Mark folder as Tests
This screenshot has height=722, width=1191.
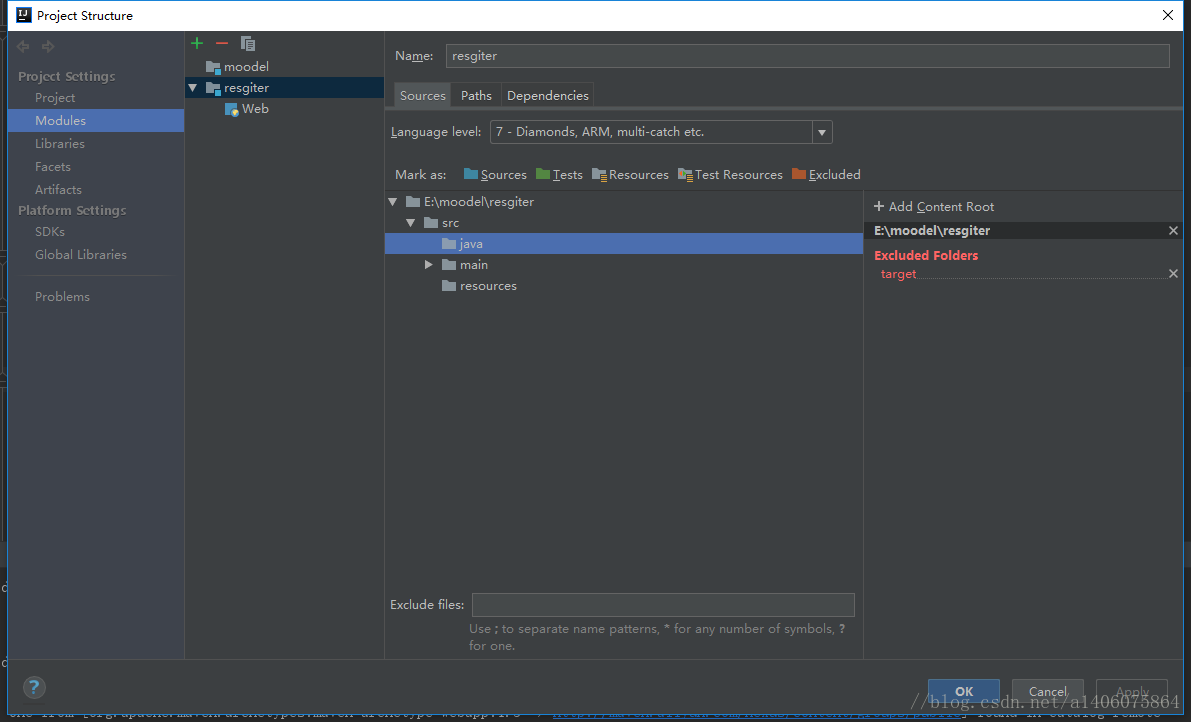[559, 175]
